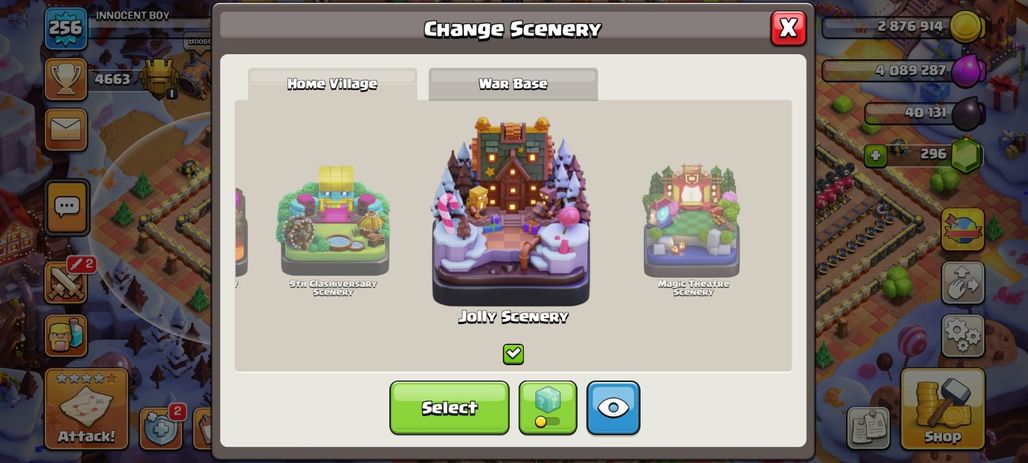Image resolution: width=1028 pixels, height=463 pixels.
Task: Click the shield icon with 2 badge
Action: (x=161, y=428)
